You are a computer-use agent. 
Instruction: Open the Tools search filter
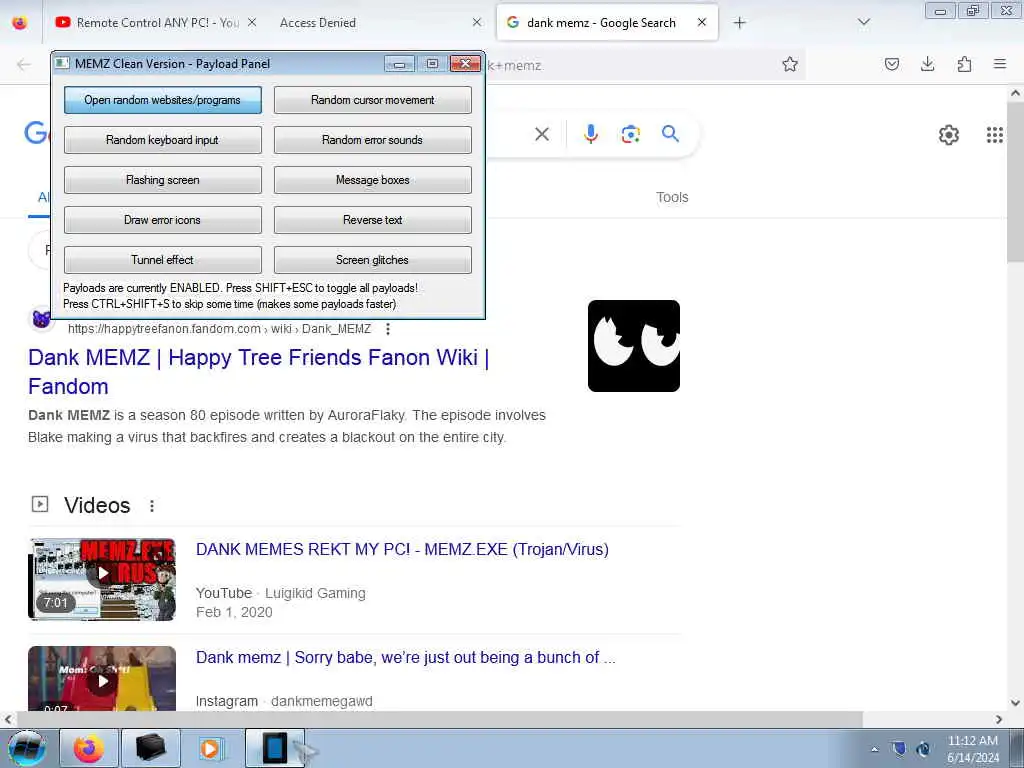coord(672,197)
